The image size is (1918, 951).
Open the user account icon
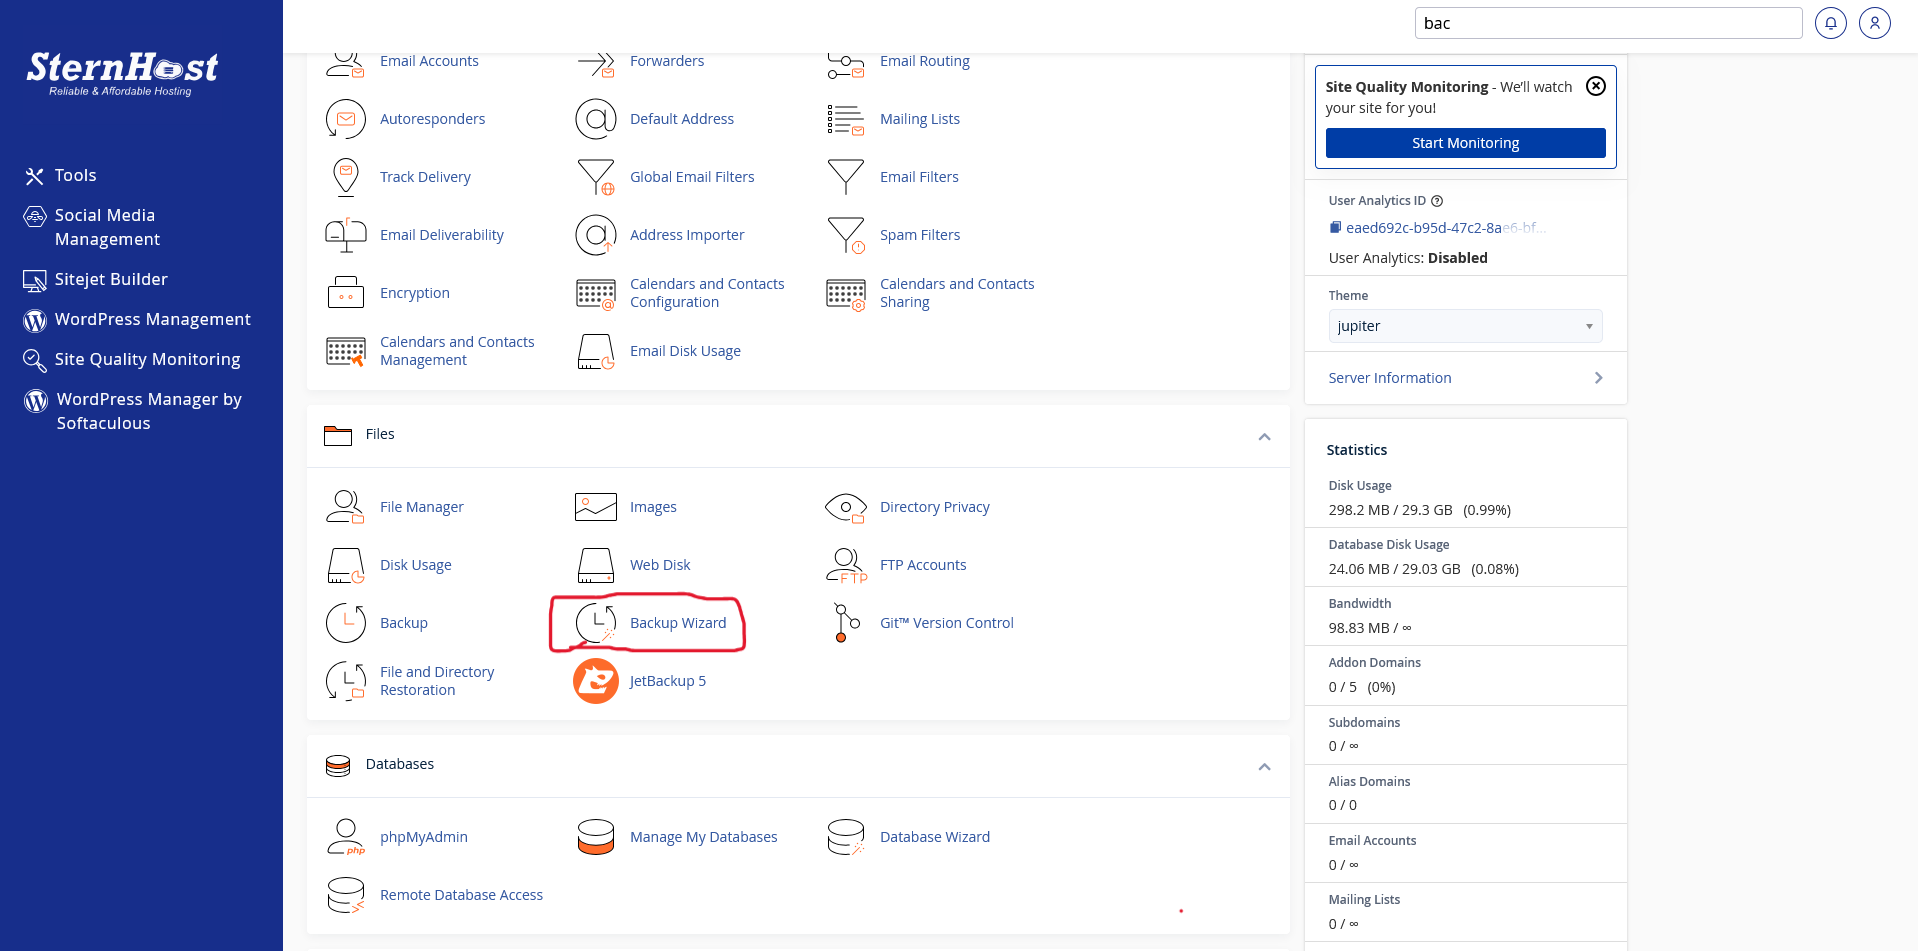pos(1875,23)
